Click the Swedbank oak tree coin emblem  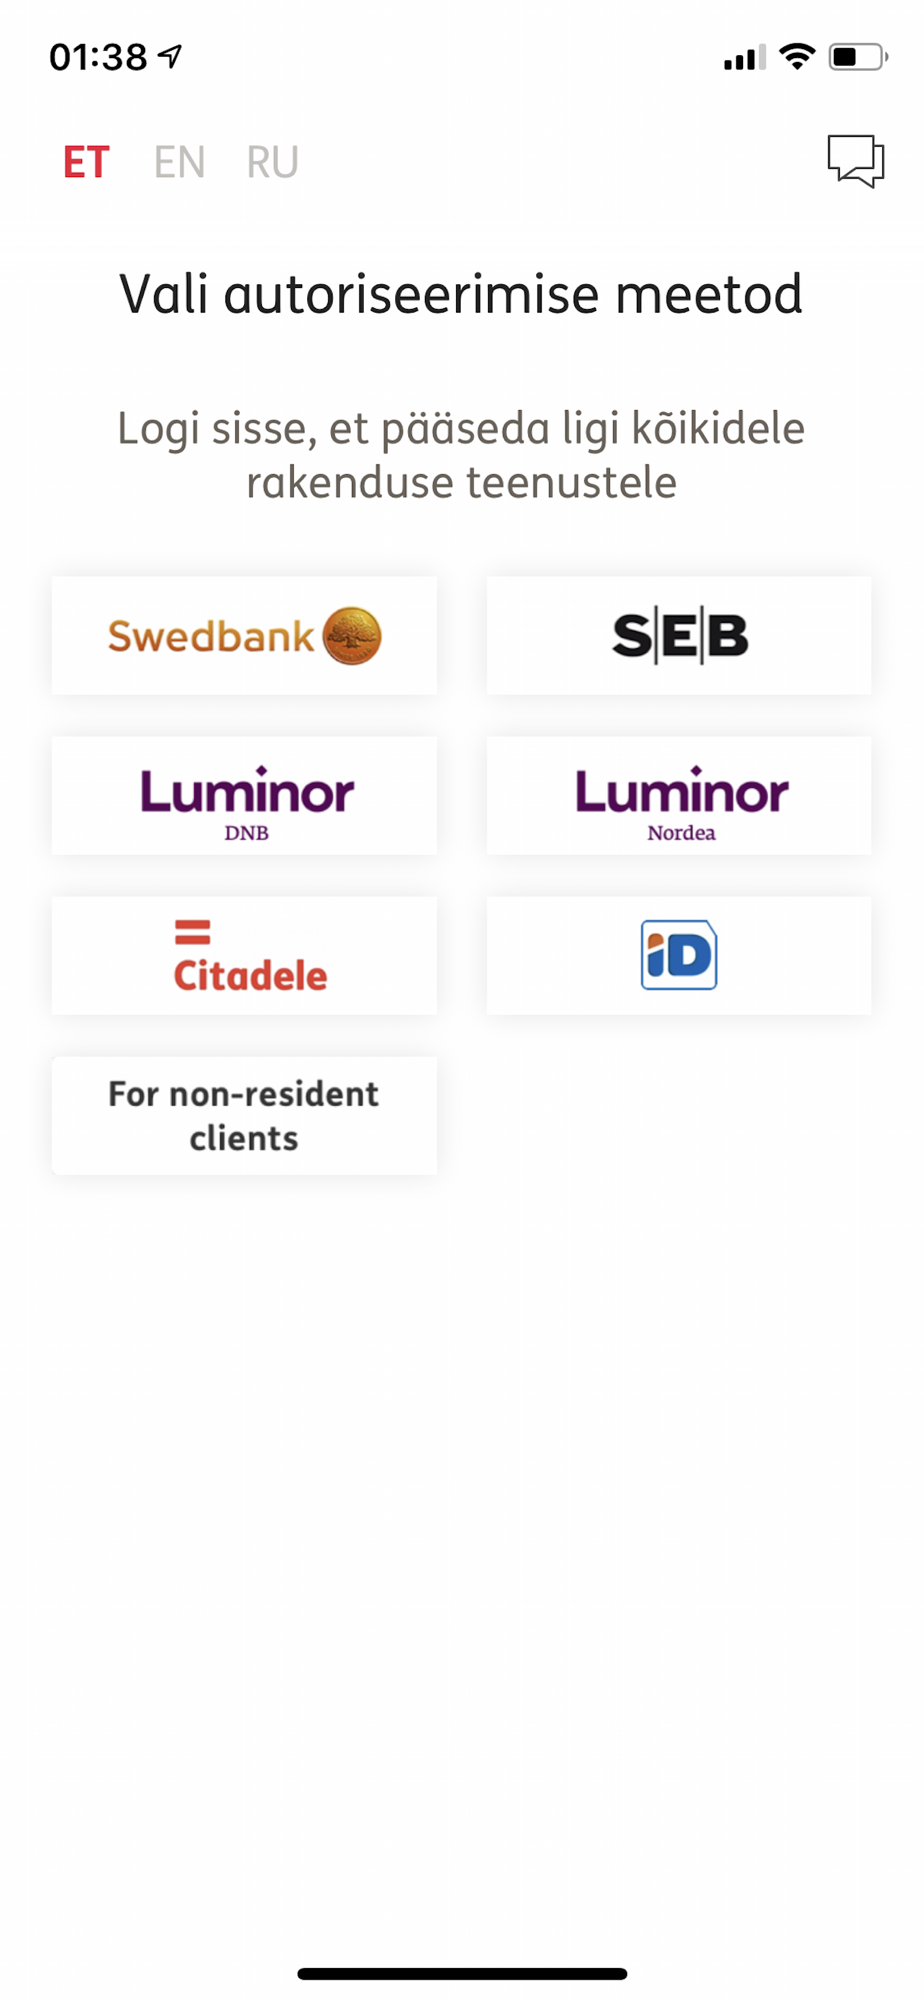[352, 635]
